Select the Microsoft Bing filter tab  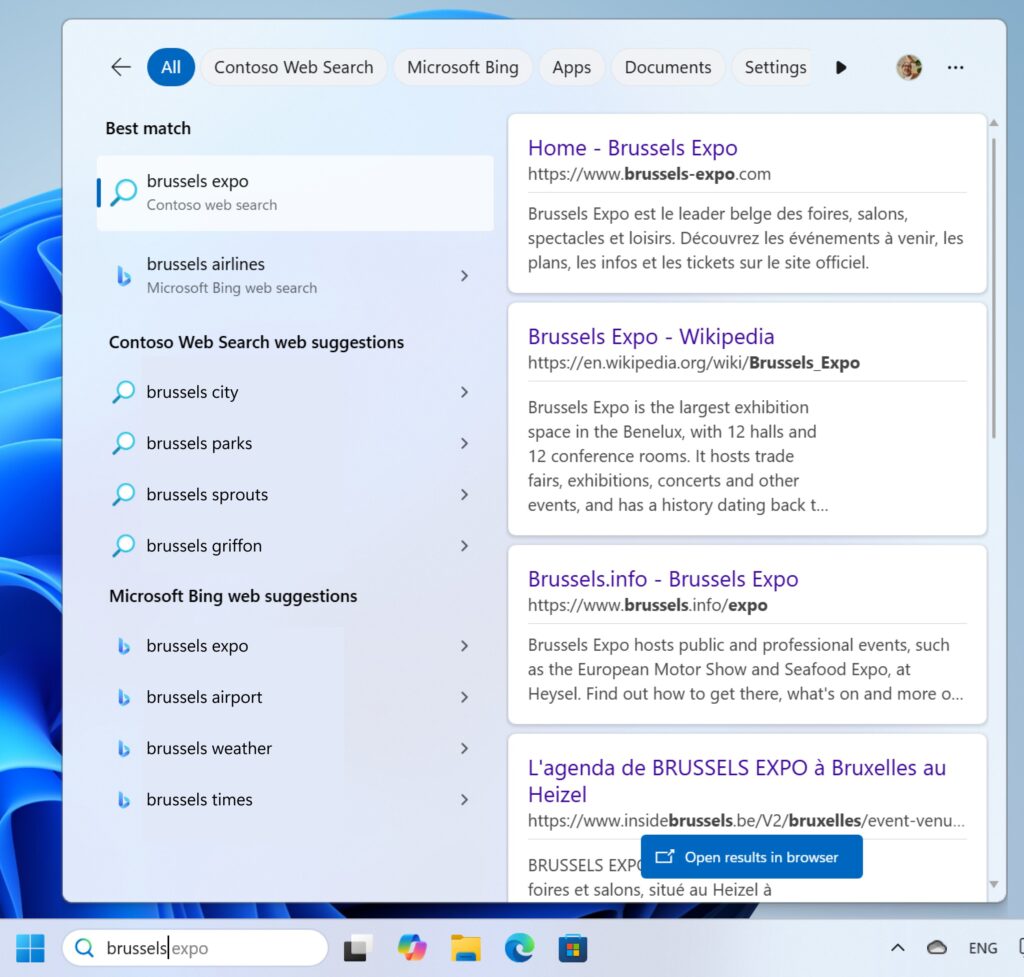pos(462,67)
